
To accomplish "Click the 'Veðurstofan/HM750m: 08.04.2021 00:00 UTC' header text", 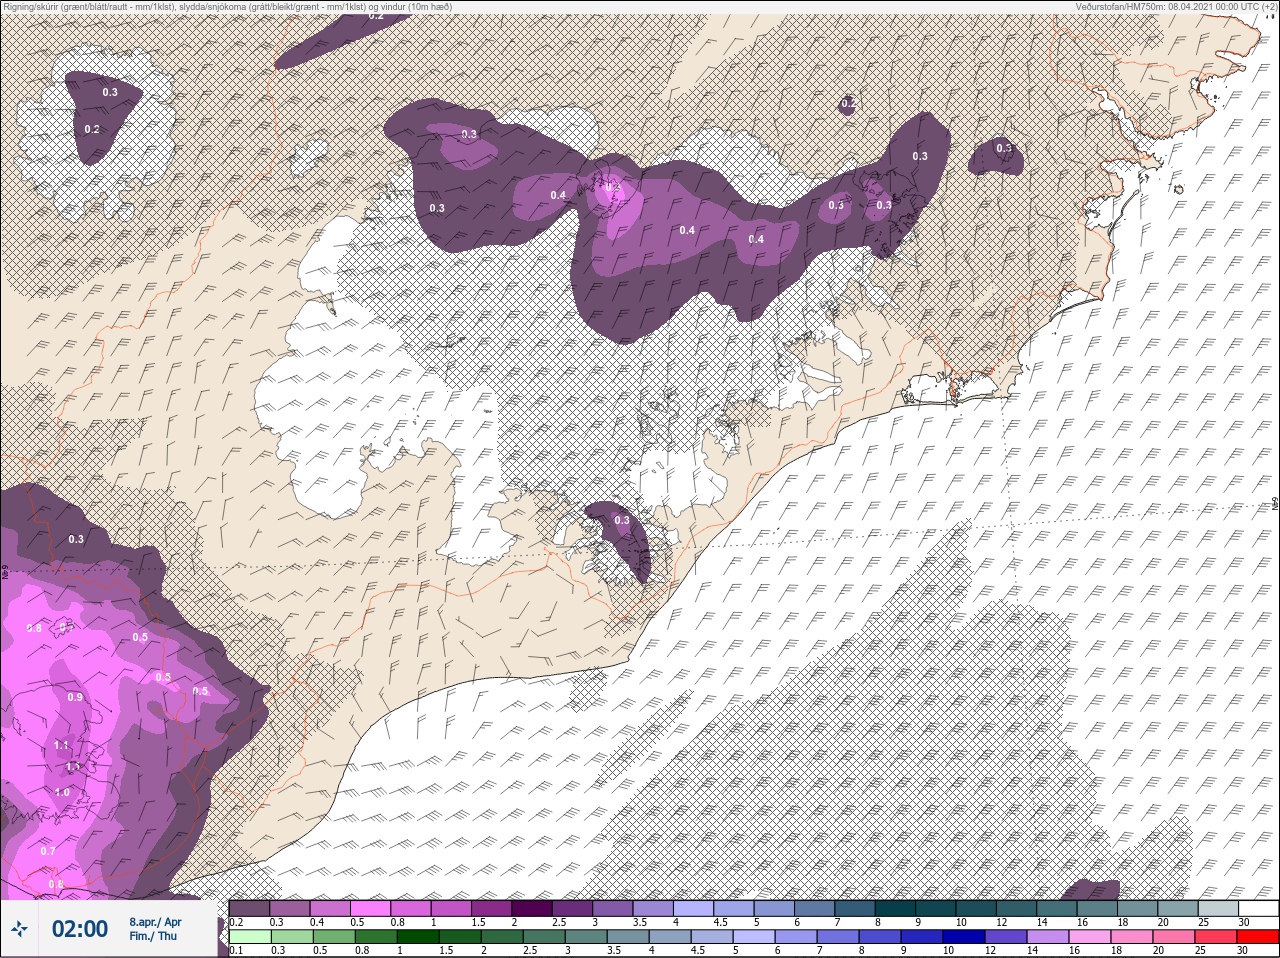I will 1178,6.
